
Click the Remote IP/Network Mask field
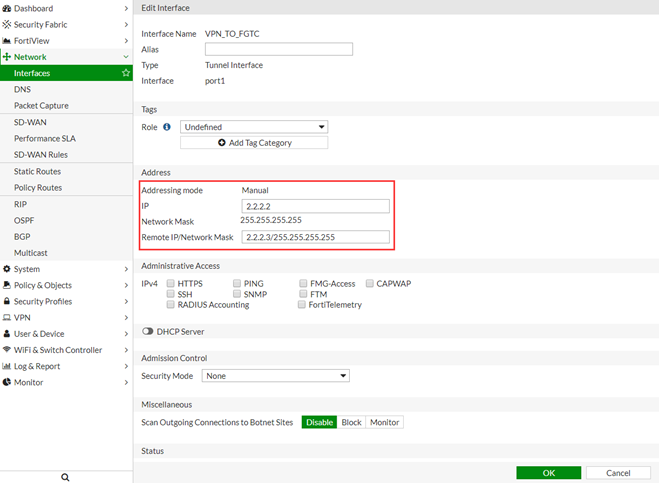click(x=315, y=237)
